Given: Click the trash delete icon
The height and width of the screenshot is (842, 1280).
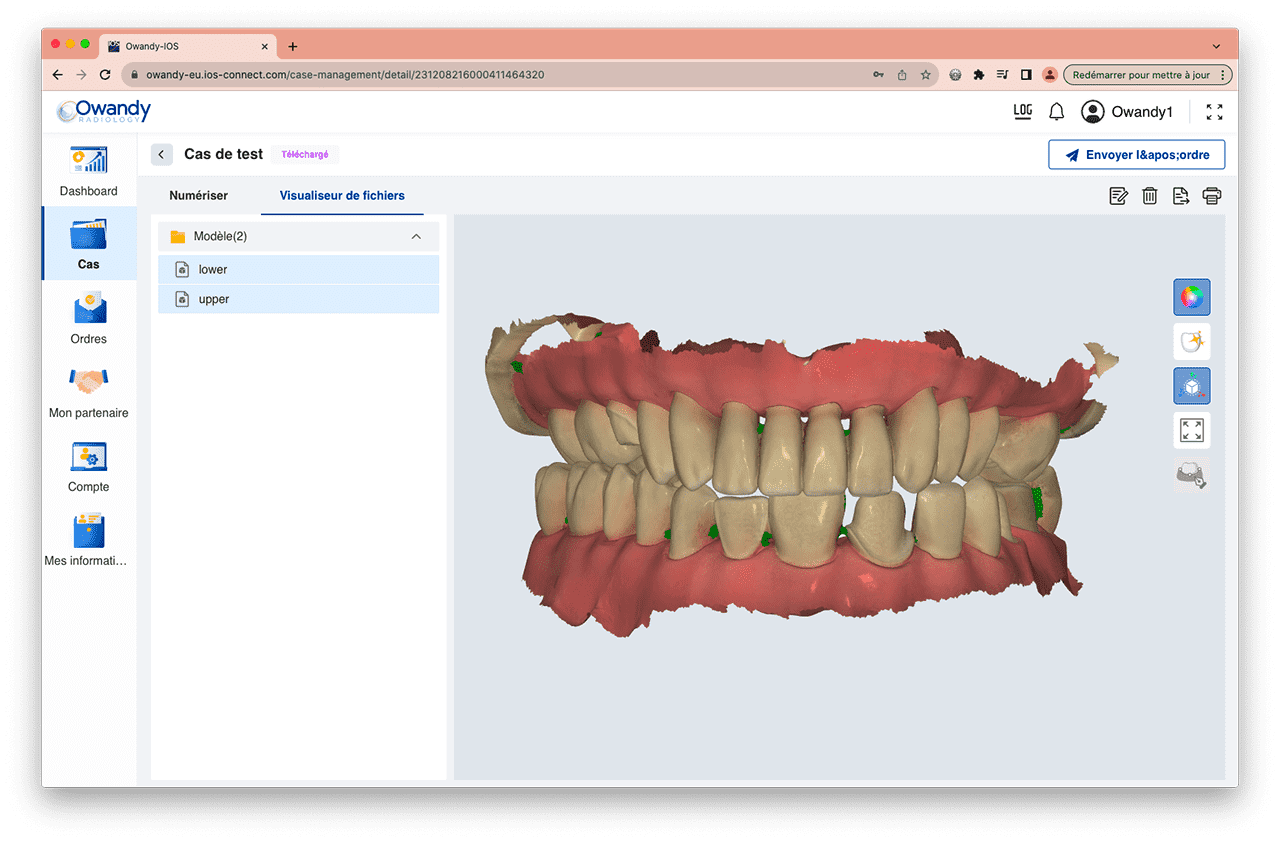Looking at the screenshot, I should [1150, 196].
